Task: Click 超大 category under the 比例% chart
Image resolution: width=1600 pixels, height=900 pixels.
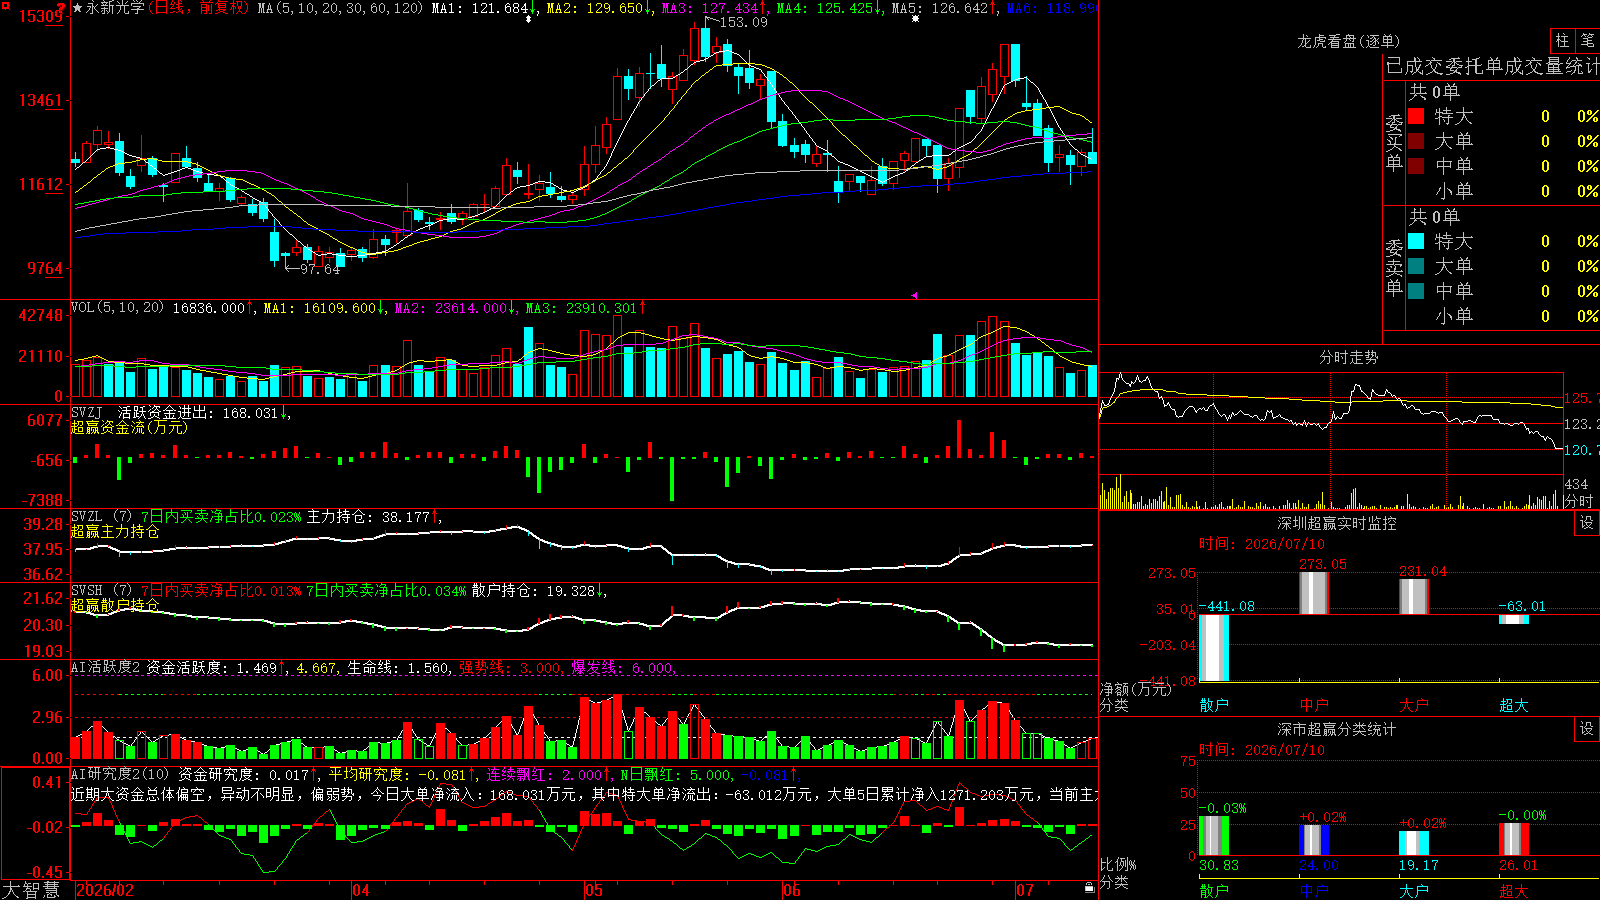Action: pyautogui.click(x=1514, y=891)
